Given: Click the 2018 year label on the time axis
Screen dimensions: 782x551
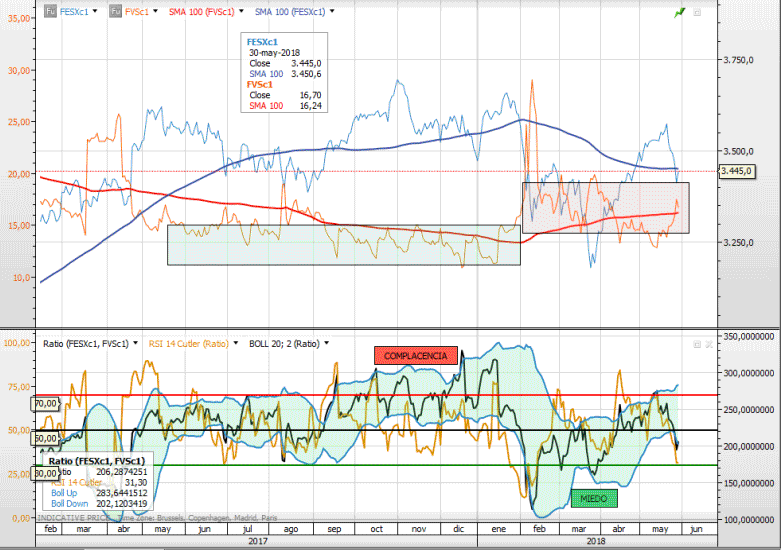Looking at the screenshot, I should [x=596, y=541].
